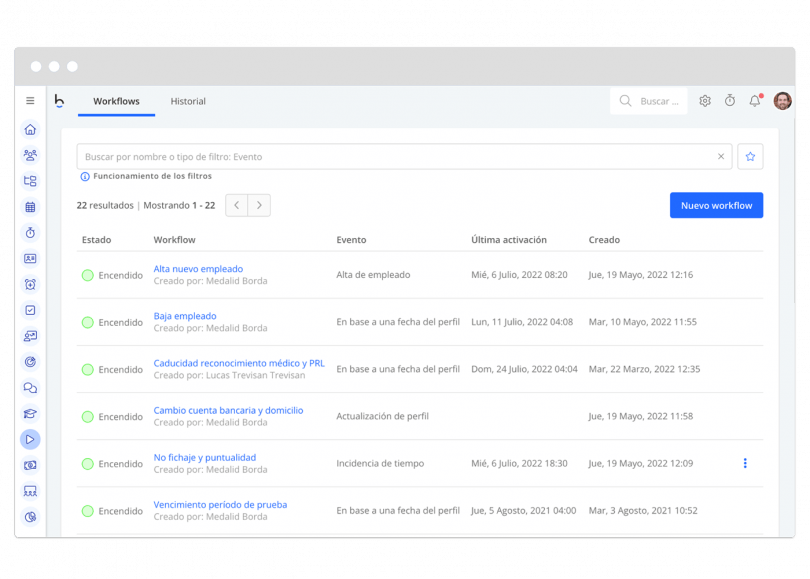Image resolution: width=810 pixels, height=579 pixels.
Task: Click the notifications bell icon
Action: 755,101
